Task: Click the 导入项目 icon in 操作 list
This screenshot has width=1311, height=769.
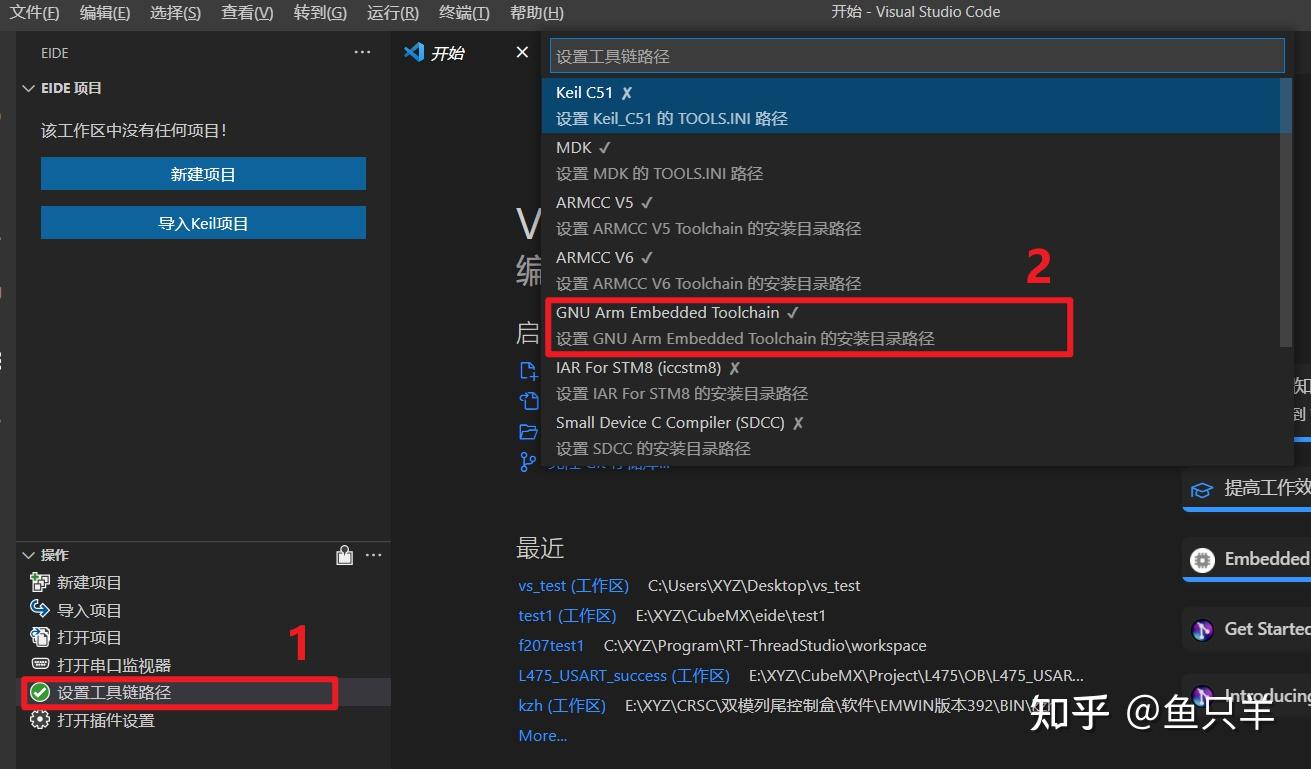Action: click(x=39, y=609)
